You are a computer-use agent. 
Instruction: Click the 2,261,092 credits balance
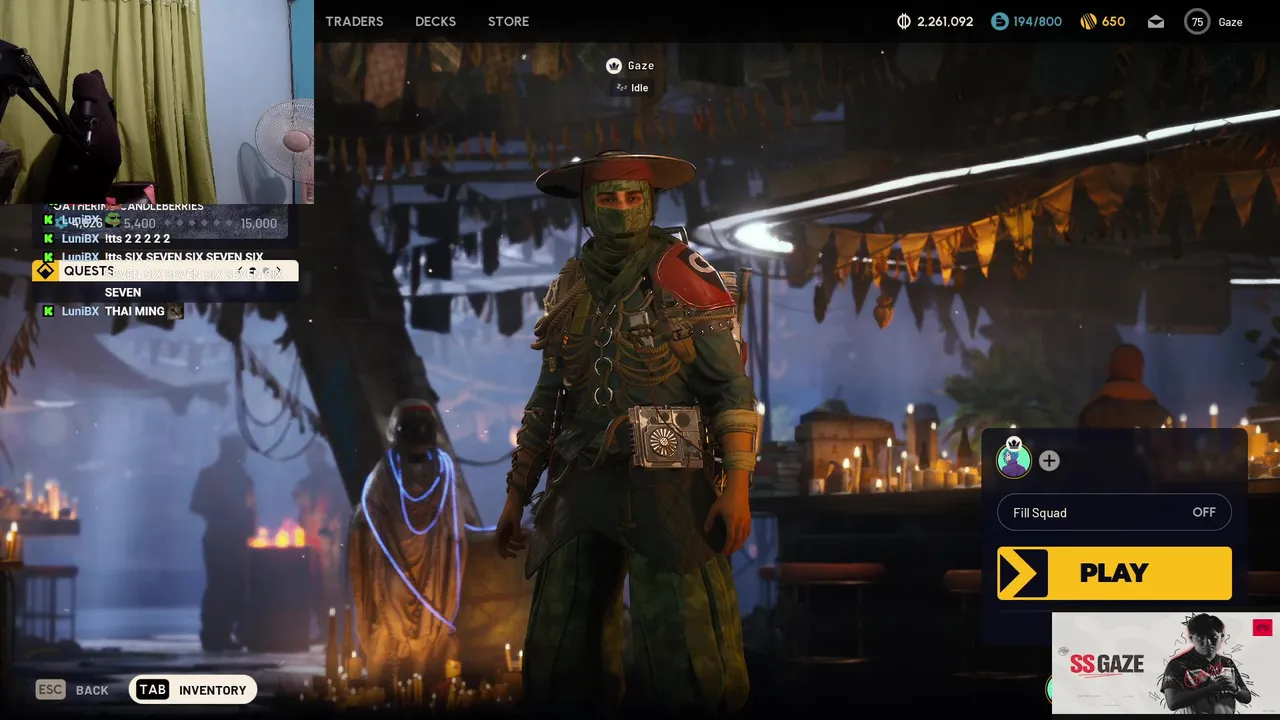pos(944,21)
